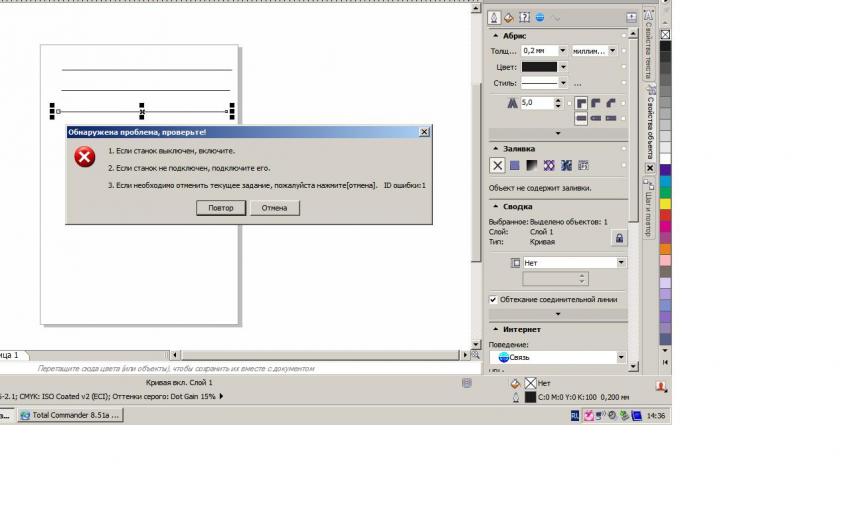Open the outline width 0,2 мм dropdown
The width and height of the screenshot is (850, 510).
[x=563, y=50]
